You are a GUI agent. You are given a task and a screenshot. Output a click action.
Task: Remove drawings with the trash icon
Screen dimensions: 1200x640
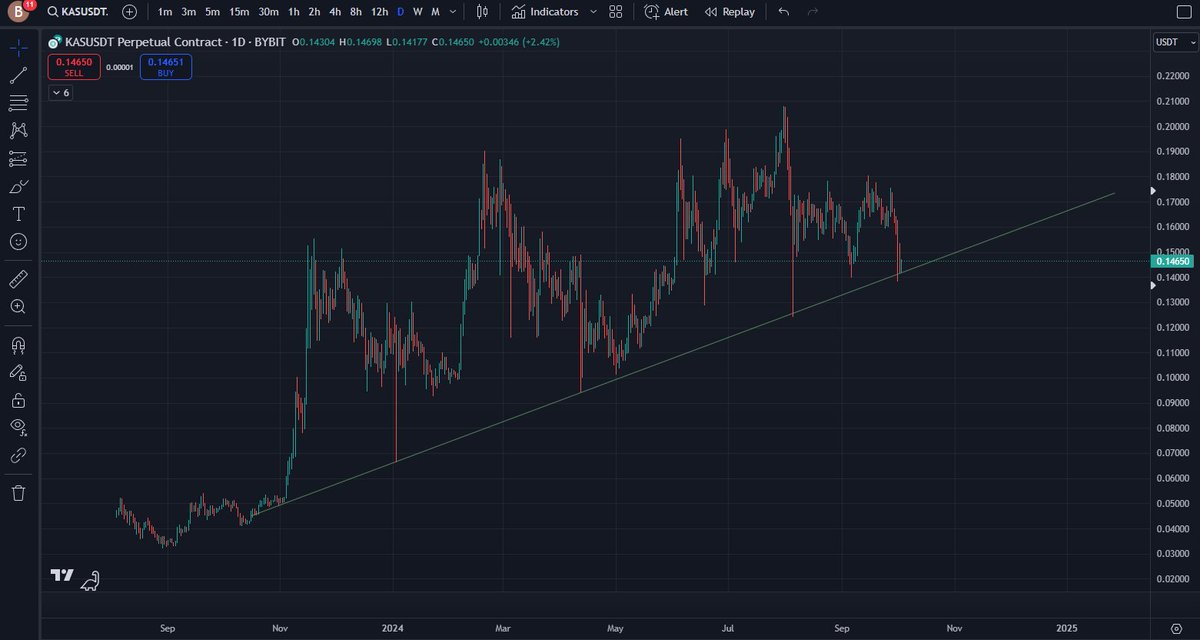[18, 492]
